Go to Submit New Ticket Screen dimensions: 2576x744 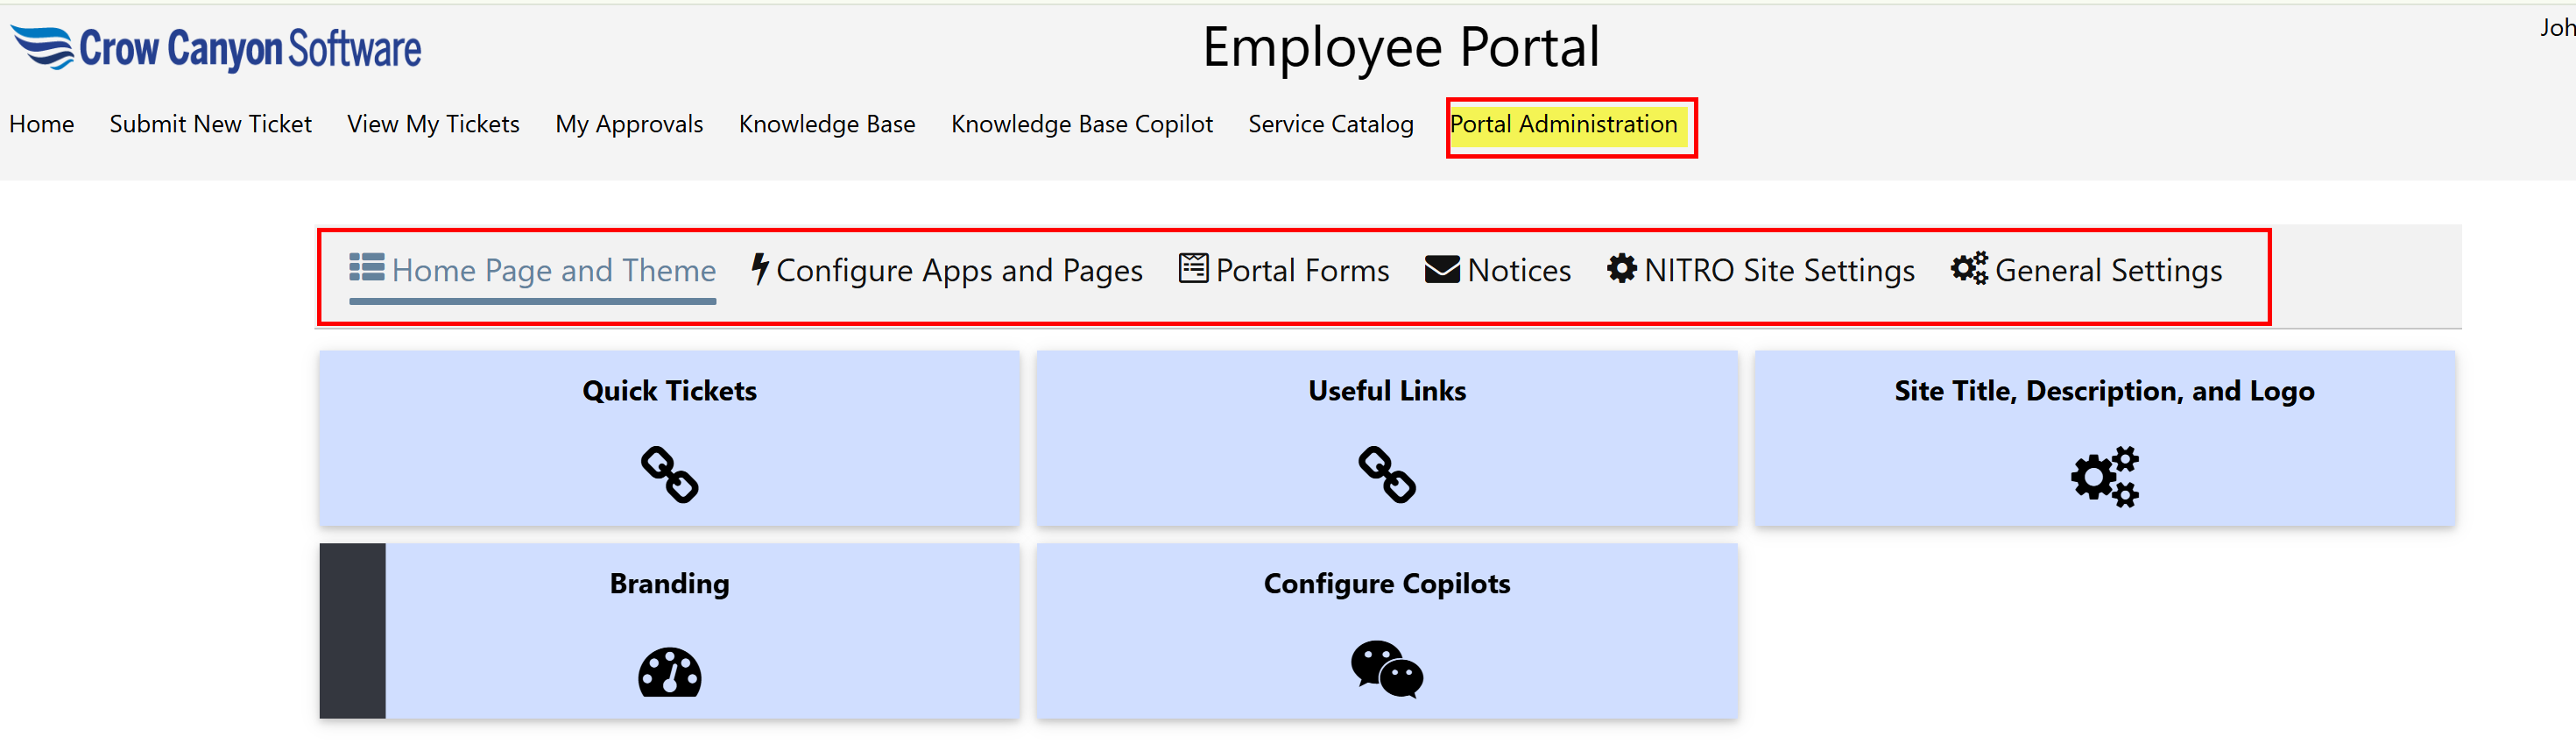(x=210, y=124)
